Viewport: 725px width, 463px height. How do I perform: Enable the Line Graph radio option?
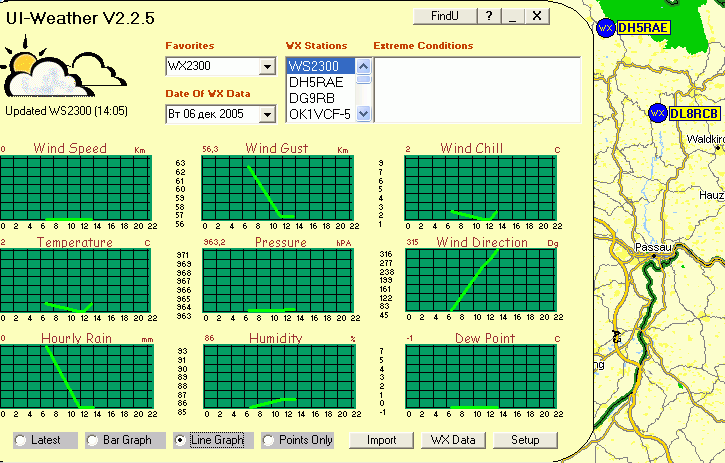pyautogui.click(x=180, y=440)
